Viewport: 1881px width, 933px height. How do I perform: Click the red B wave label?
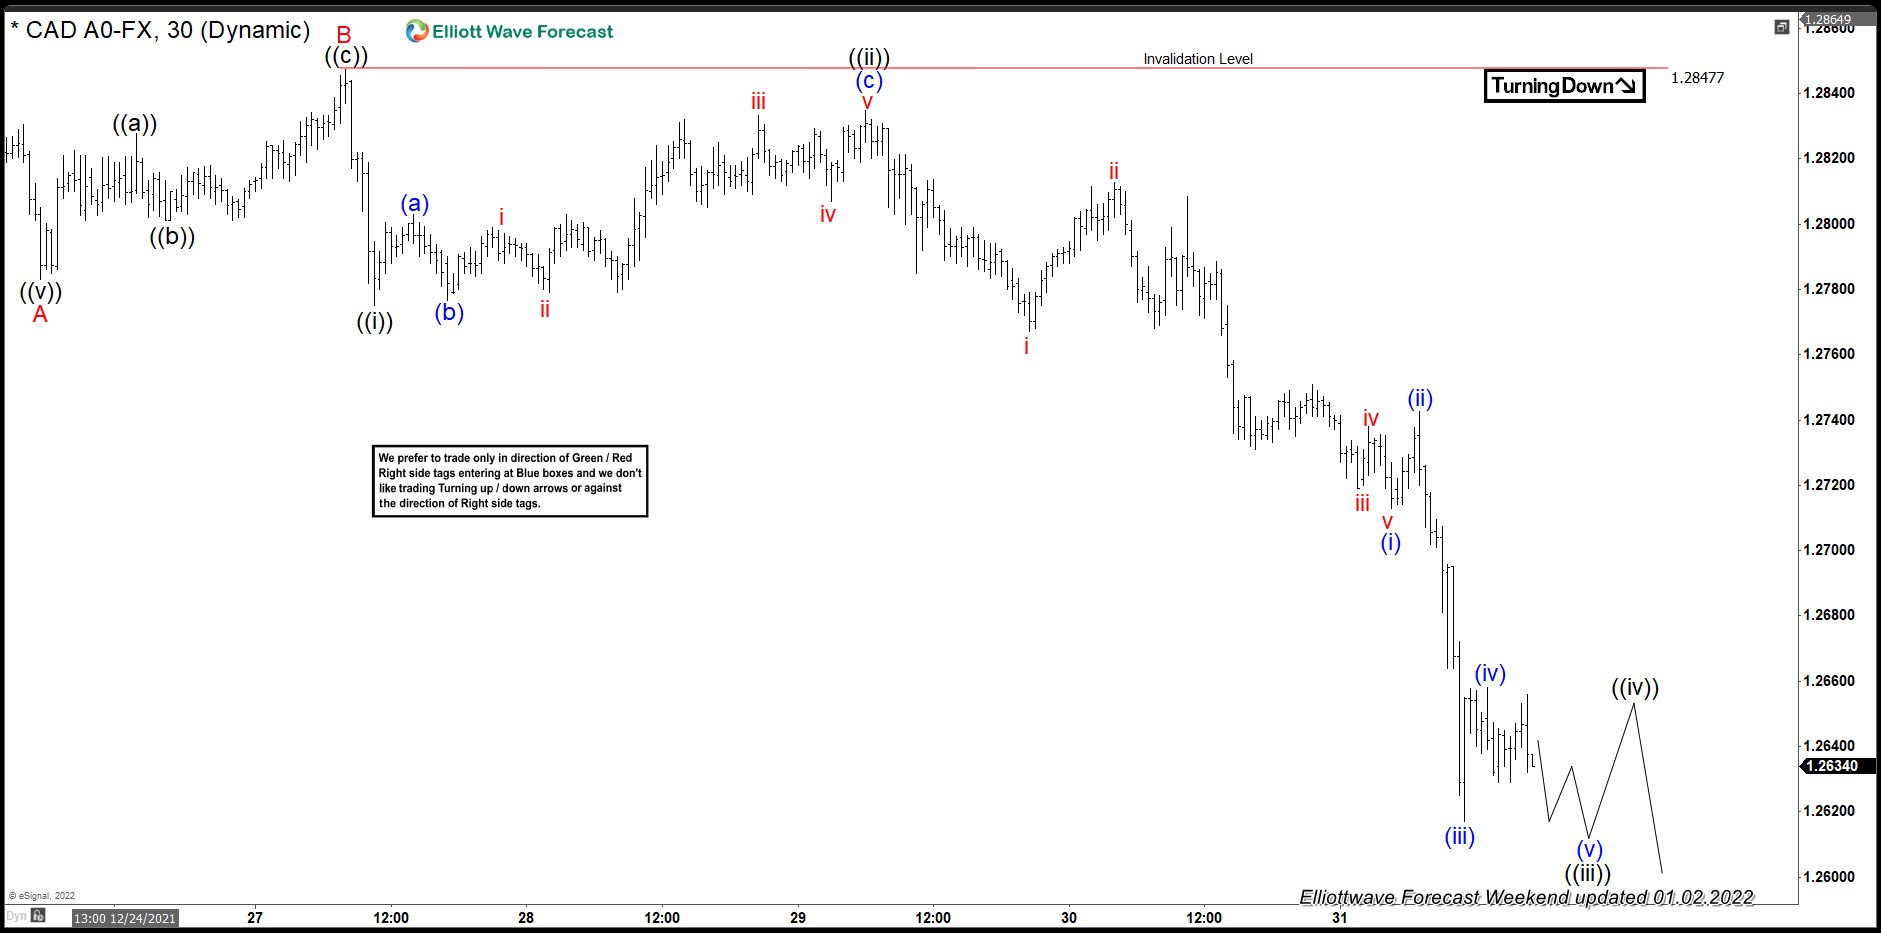click(x=344, y=35)
